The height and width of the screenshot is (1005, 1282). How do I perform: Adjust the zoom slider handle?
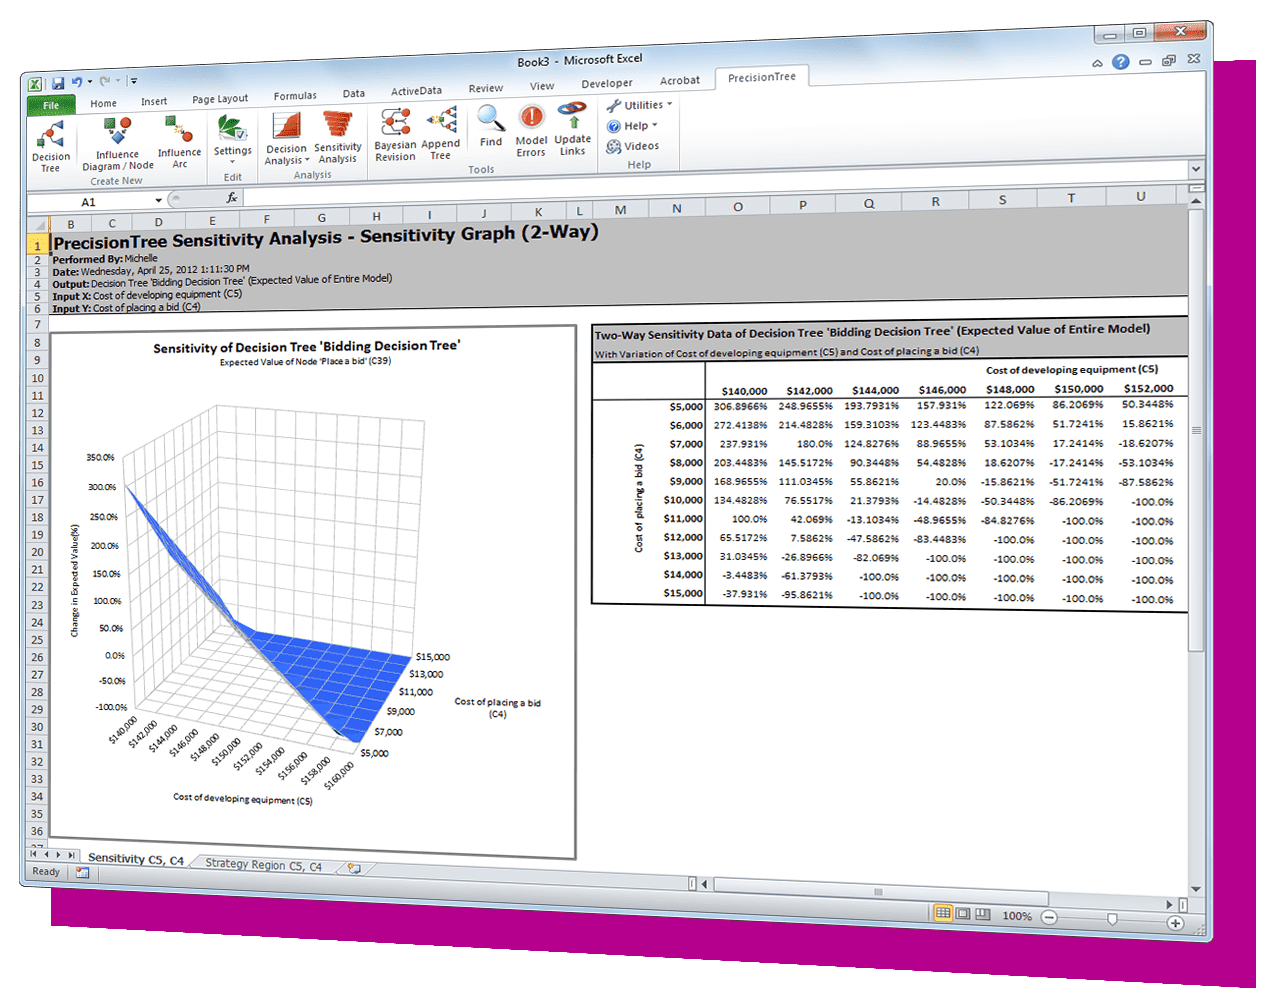coord(1113,918)
